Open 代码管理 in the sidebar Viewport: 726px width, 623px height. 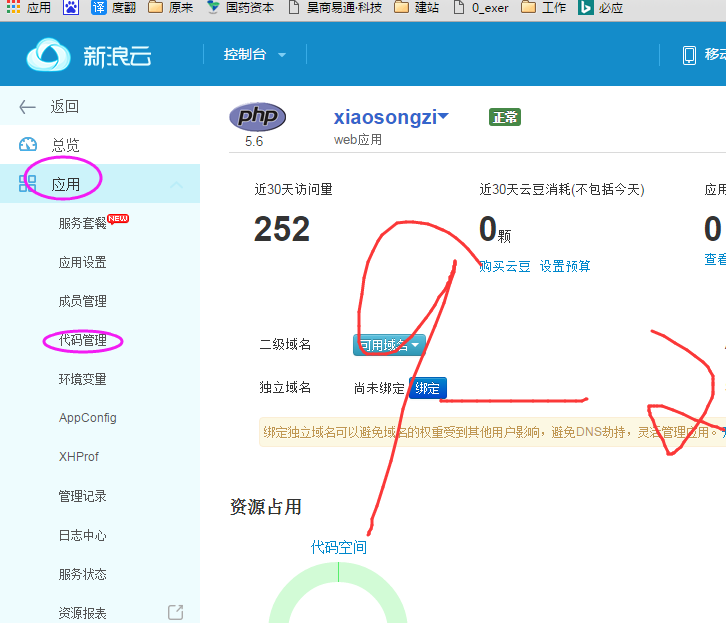[x=82, y=340]
